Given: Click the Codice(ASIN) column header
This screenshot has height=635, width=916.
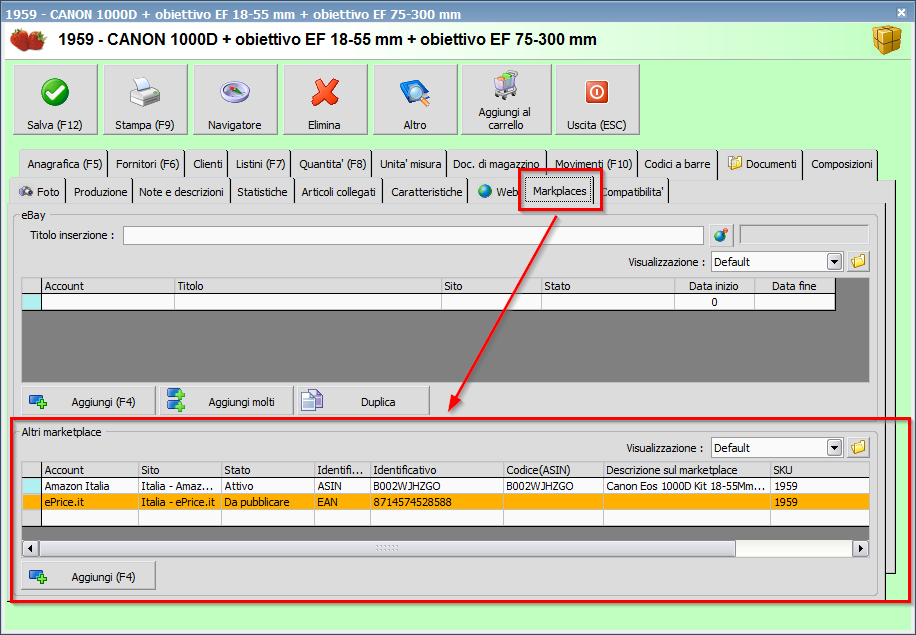Looking at the screenshot, I should (x=553, y=470).
